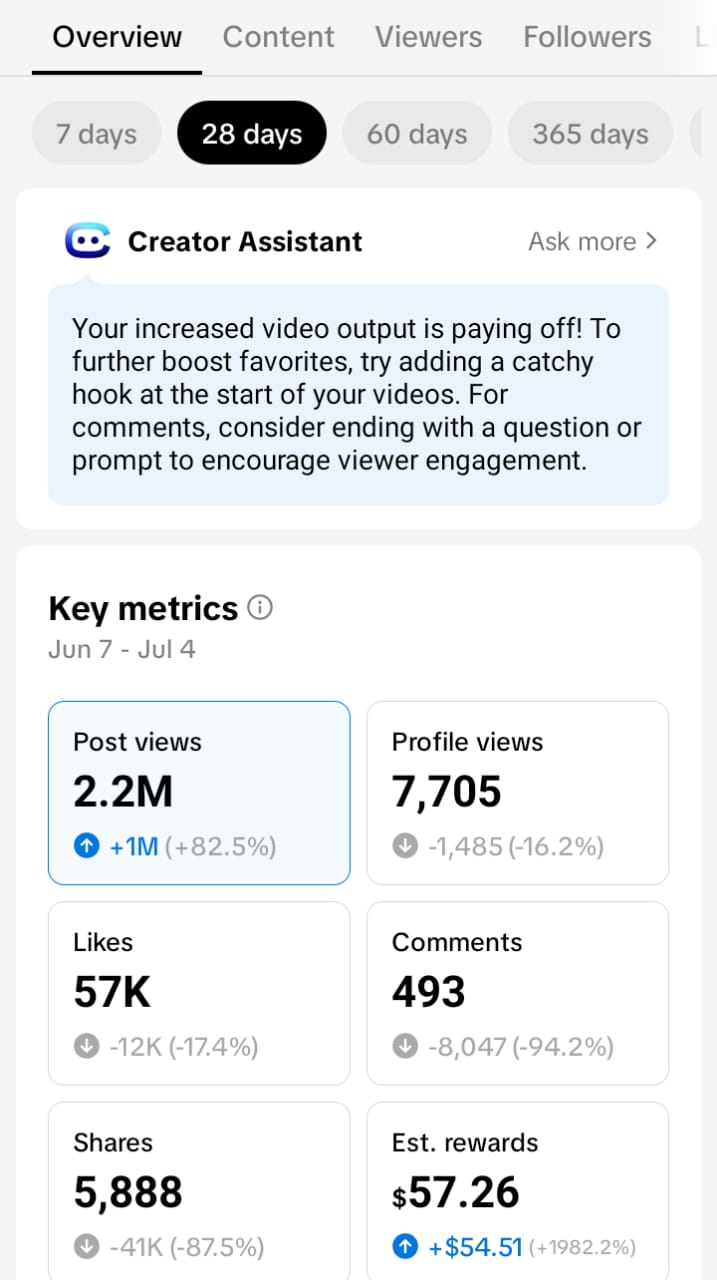Image resolution: width=717 pixels, height=1280 pixels.
Task: Open the Followers tab
Action: (587, 37)
